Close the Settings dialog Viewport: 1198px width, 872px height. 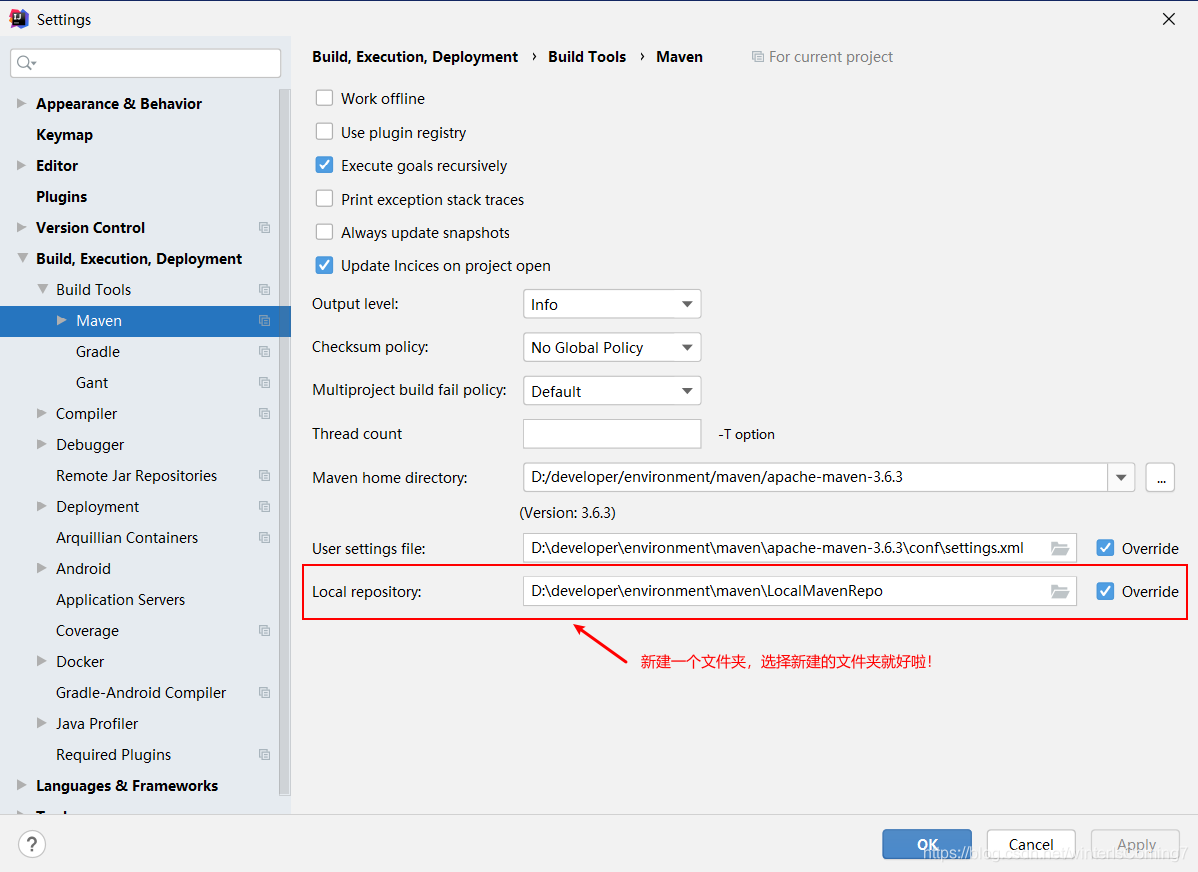point(1169,19)
